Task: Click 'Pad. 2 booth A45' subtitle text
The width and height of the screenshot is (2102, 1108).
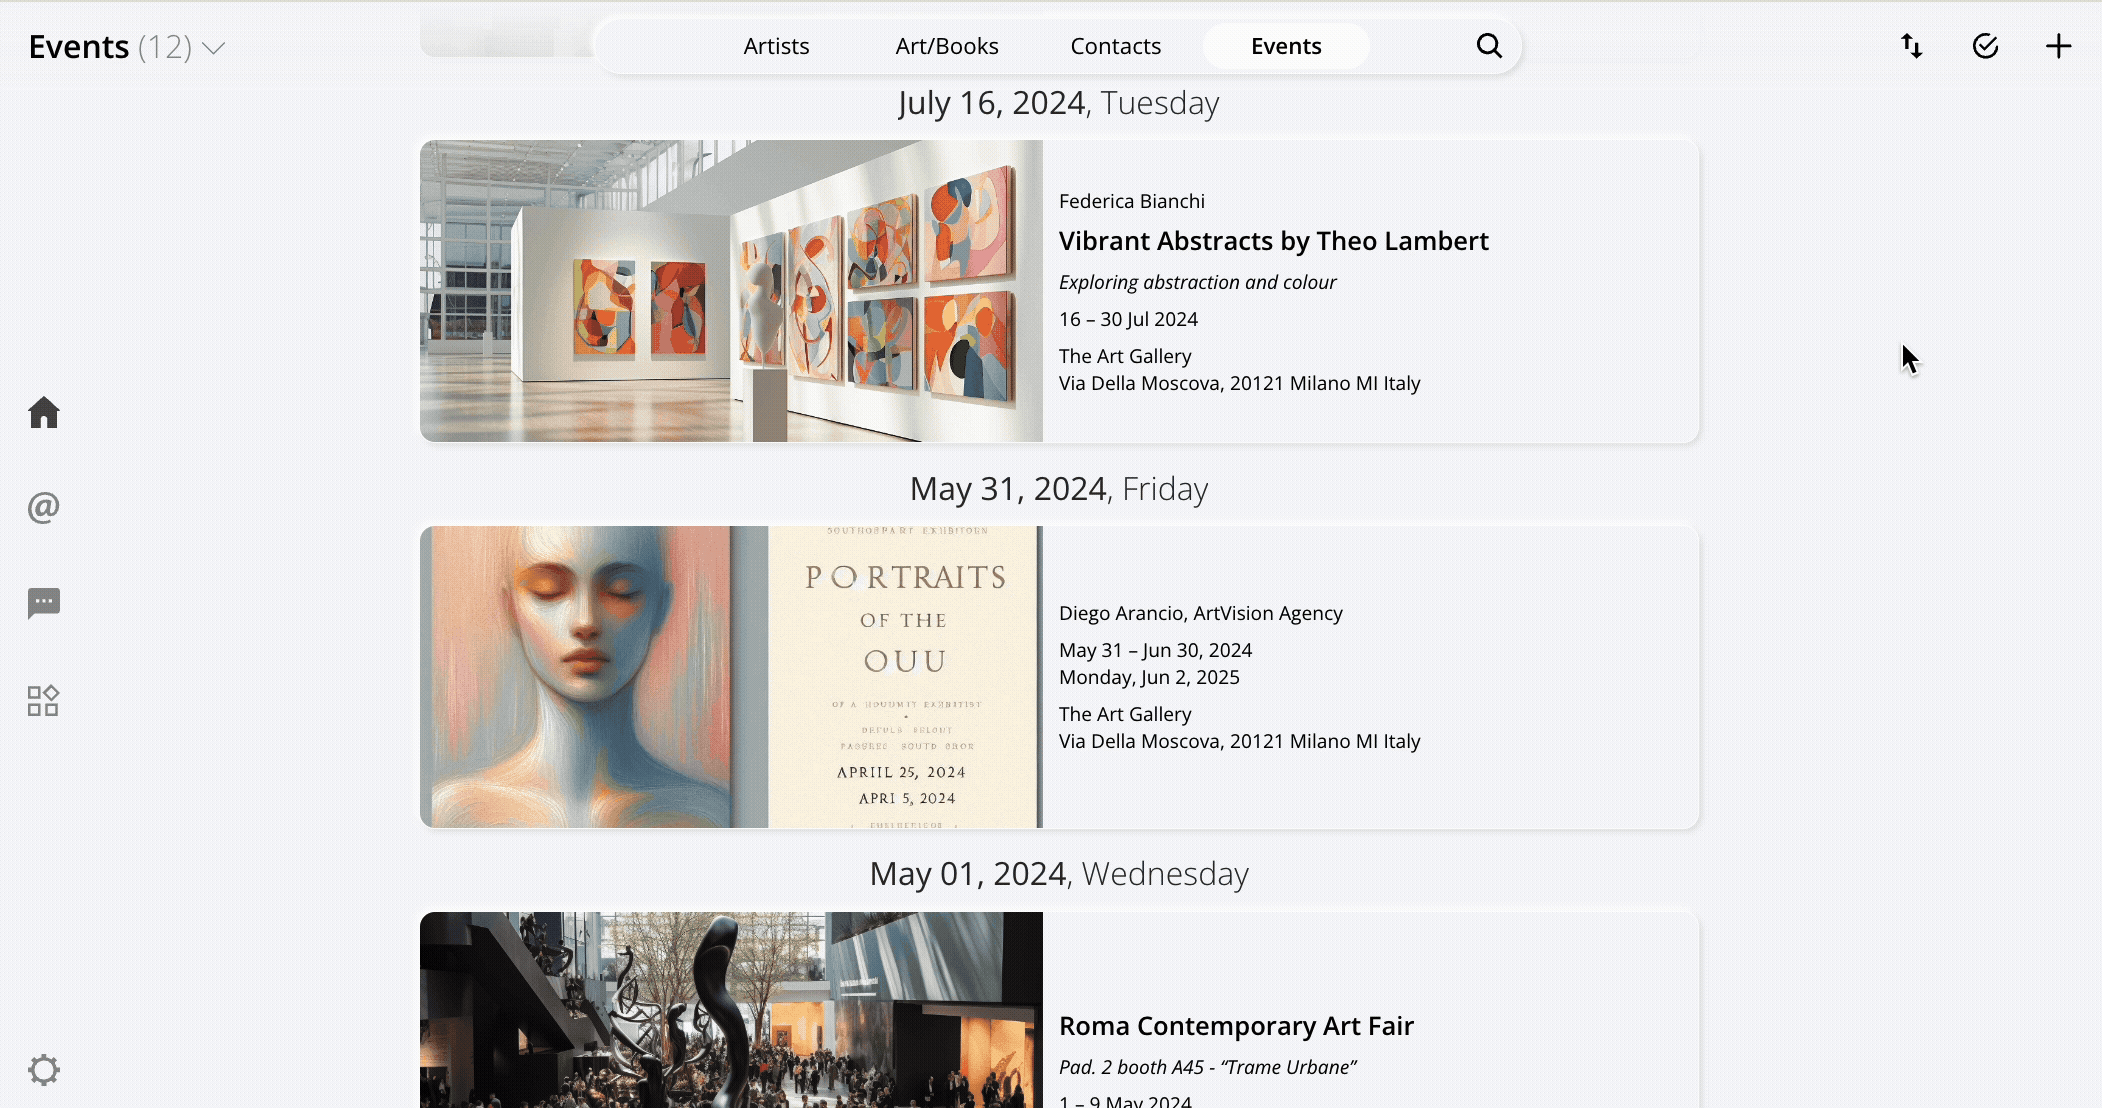Action: click(1208, 1067)
